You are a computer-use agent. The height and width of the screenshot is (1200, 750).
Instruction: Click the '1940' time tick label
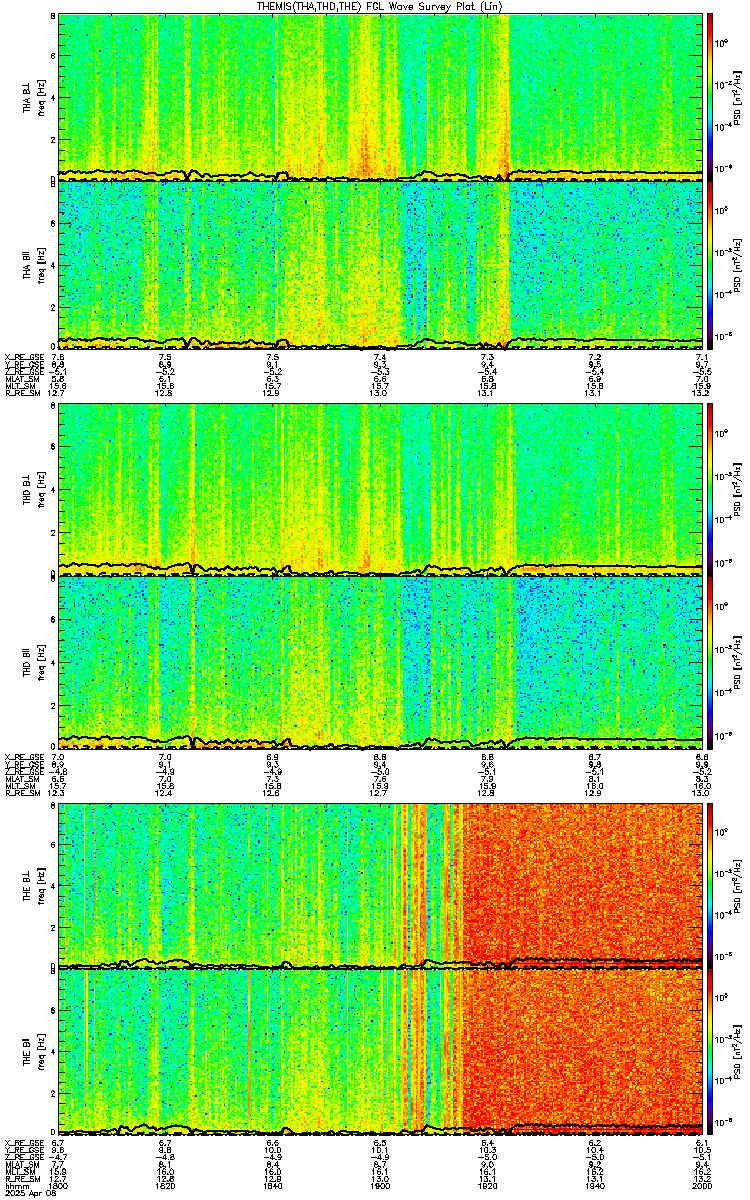(x=594, y=1185)
